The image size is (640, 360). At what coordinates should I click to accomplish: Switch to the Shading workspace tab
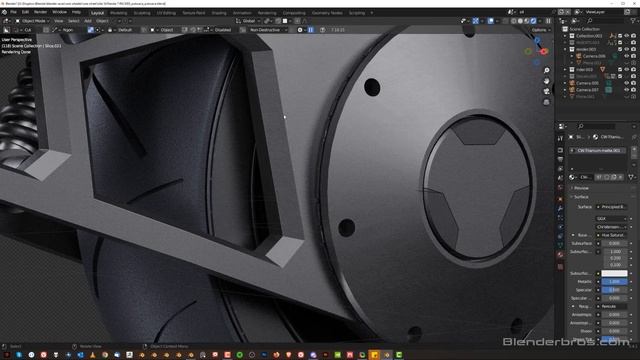pos(219,13)
